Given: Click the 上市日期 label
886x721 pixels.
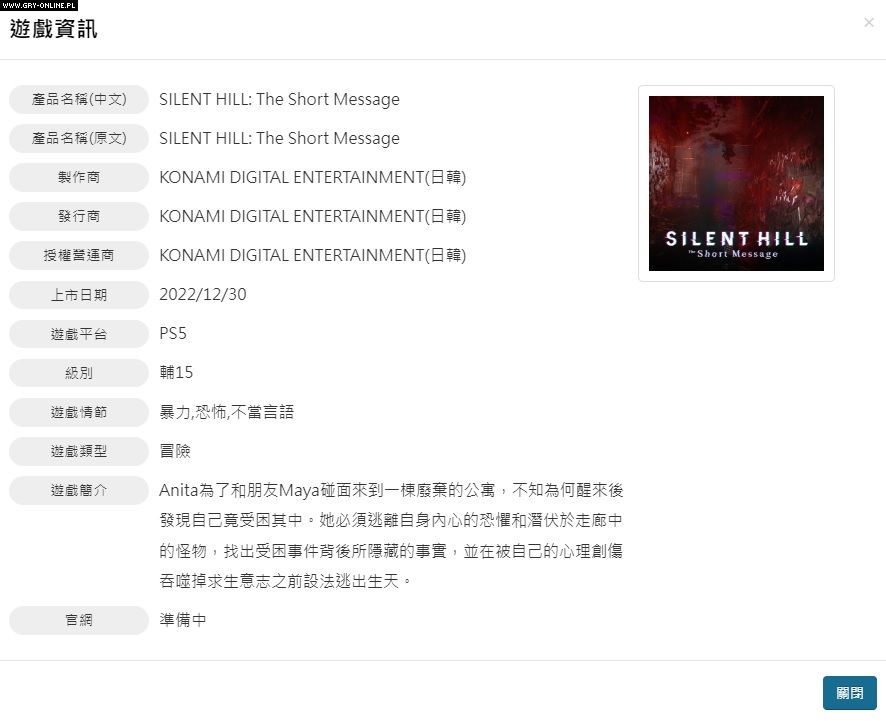Looking at the screenshot, I should (x=79, y=295).
